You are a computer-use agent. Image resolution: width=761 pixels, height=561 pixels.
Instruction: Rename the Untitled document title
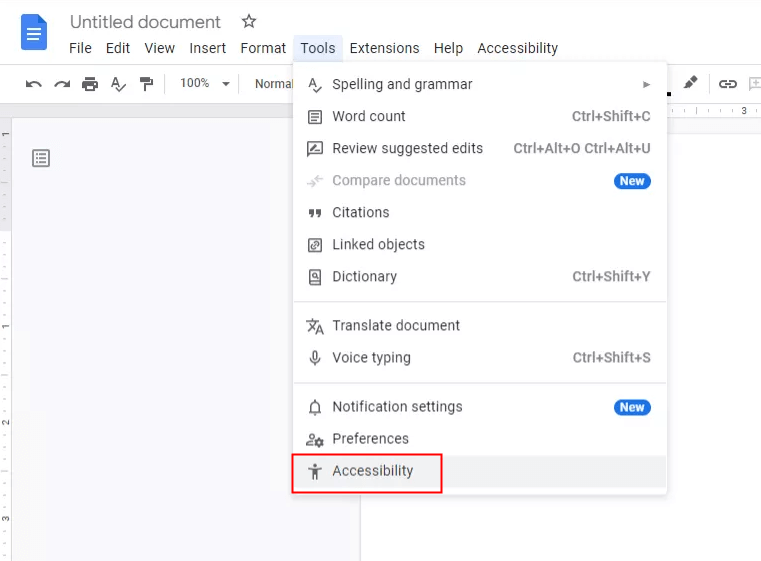tap(145, 22)
